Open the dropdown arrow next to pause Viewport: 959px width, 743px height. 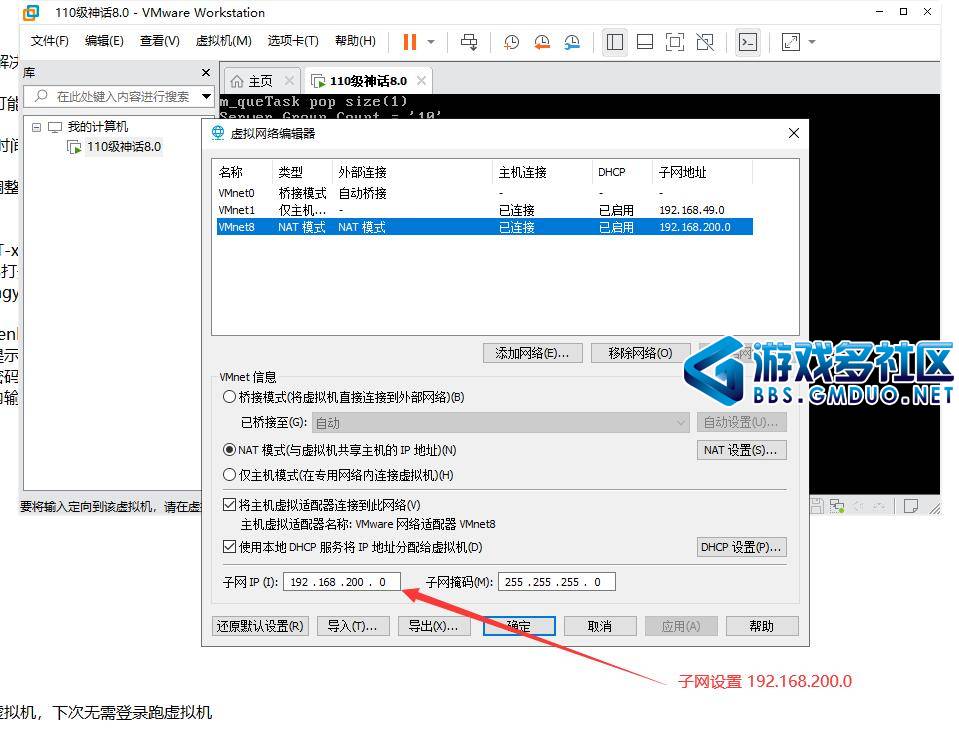(431, 42)
